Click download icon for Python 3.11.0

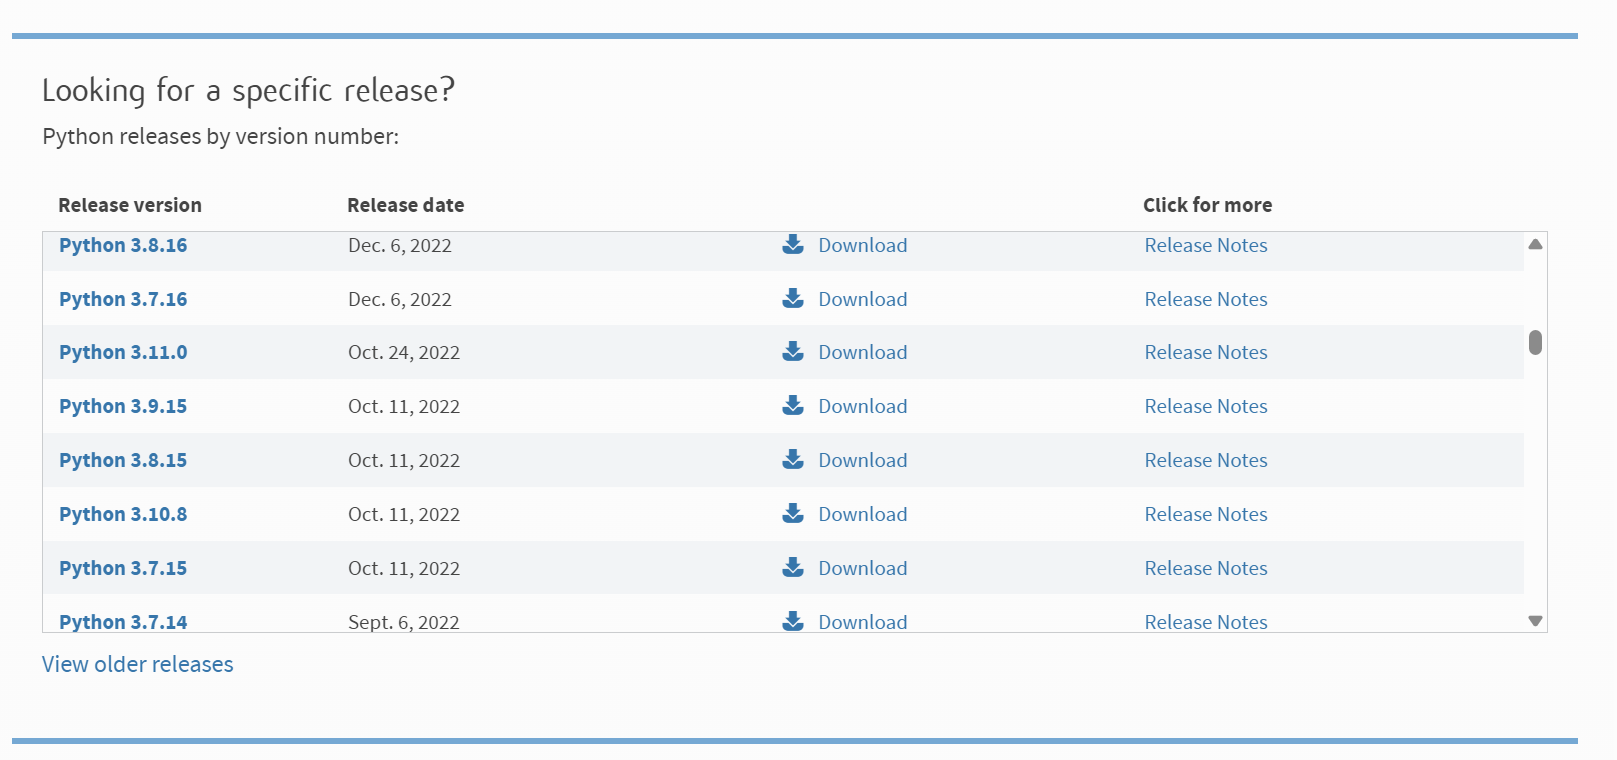793,351
